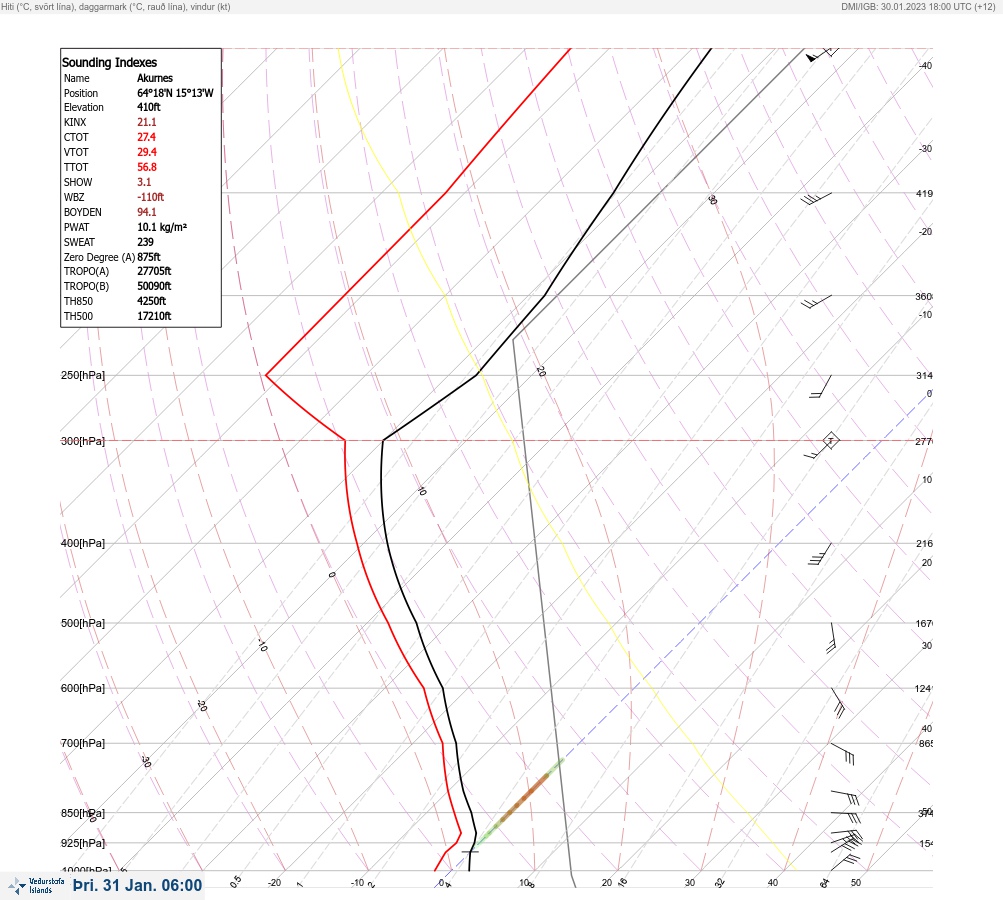Viewport: 1003px width, 900px height.
Task: Click the forecast time 'Þri. 31 Jan. 06:00'
Action: pyautogui.click(x=138, y=885)
